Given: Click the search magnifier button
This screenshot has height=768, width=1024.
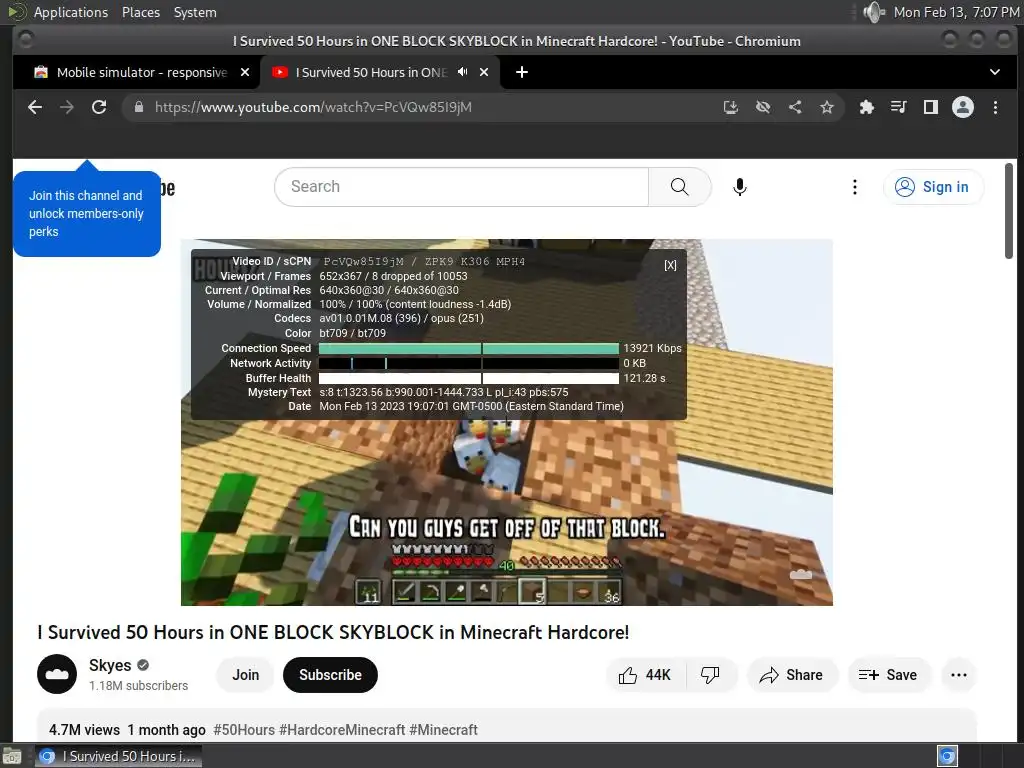Looking at the screenshot, I should (680, 187).
